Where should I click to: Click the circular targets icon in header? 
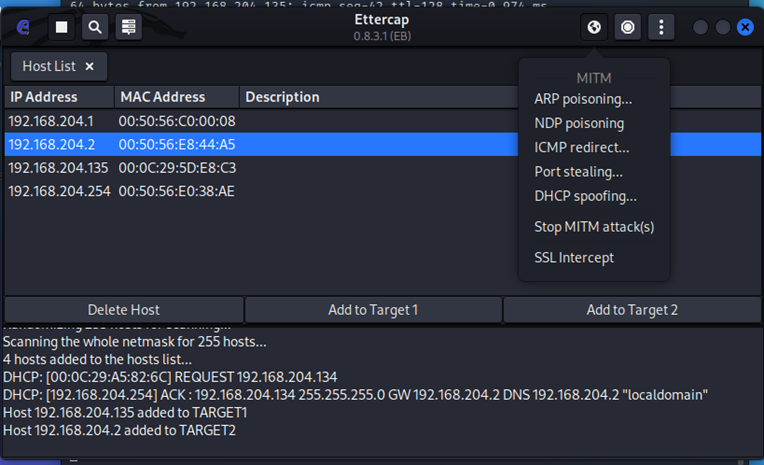tap(627, 27)
